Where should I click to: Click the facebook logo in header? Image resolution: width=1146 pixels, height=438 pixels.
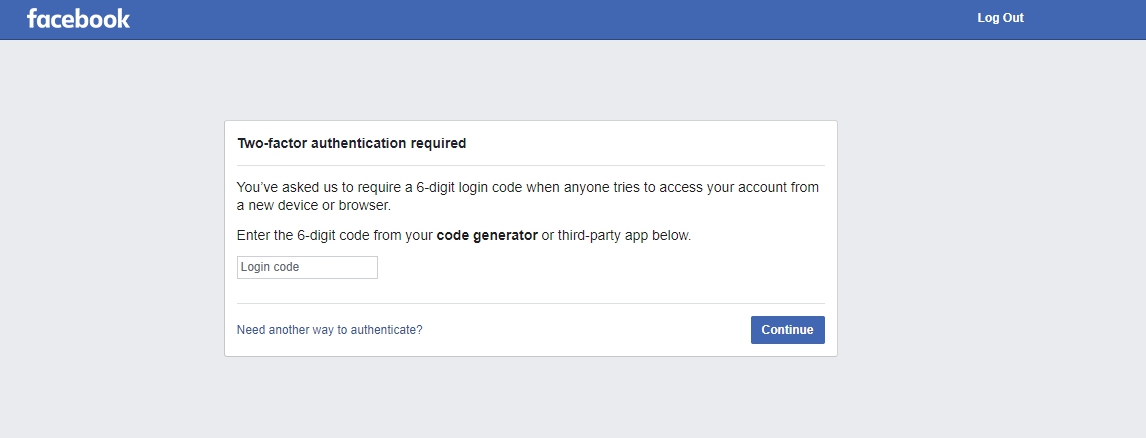pos(78,18)
